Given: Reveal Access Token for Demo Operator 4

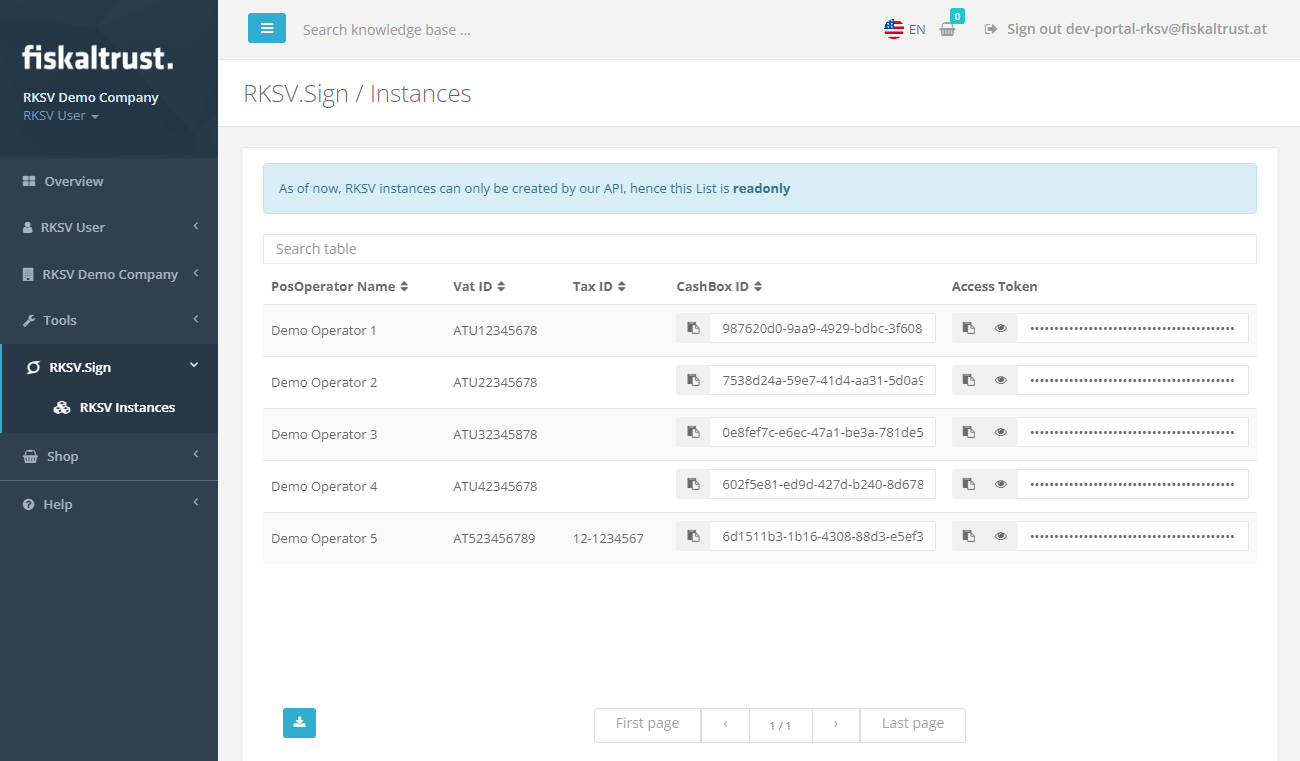Looking at the screenshot, I should (x=1001, y=484).
